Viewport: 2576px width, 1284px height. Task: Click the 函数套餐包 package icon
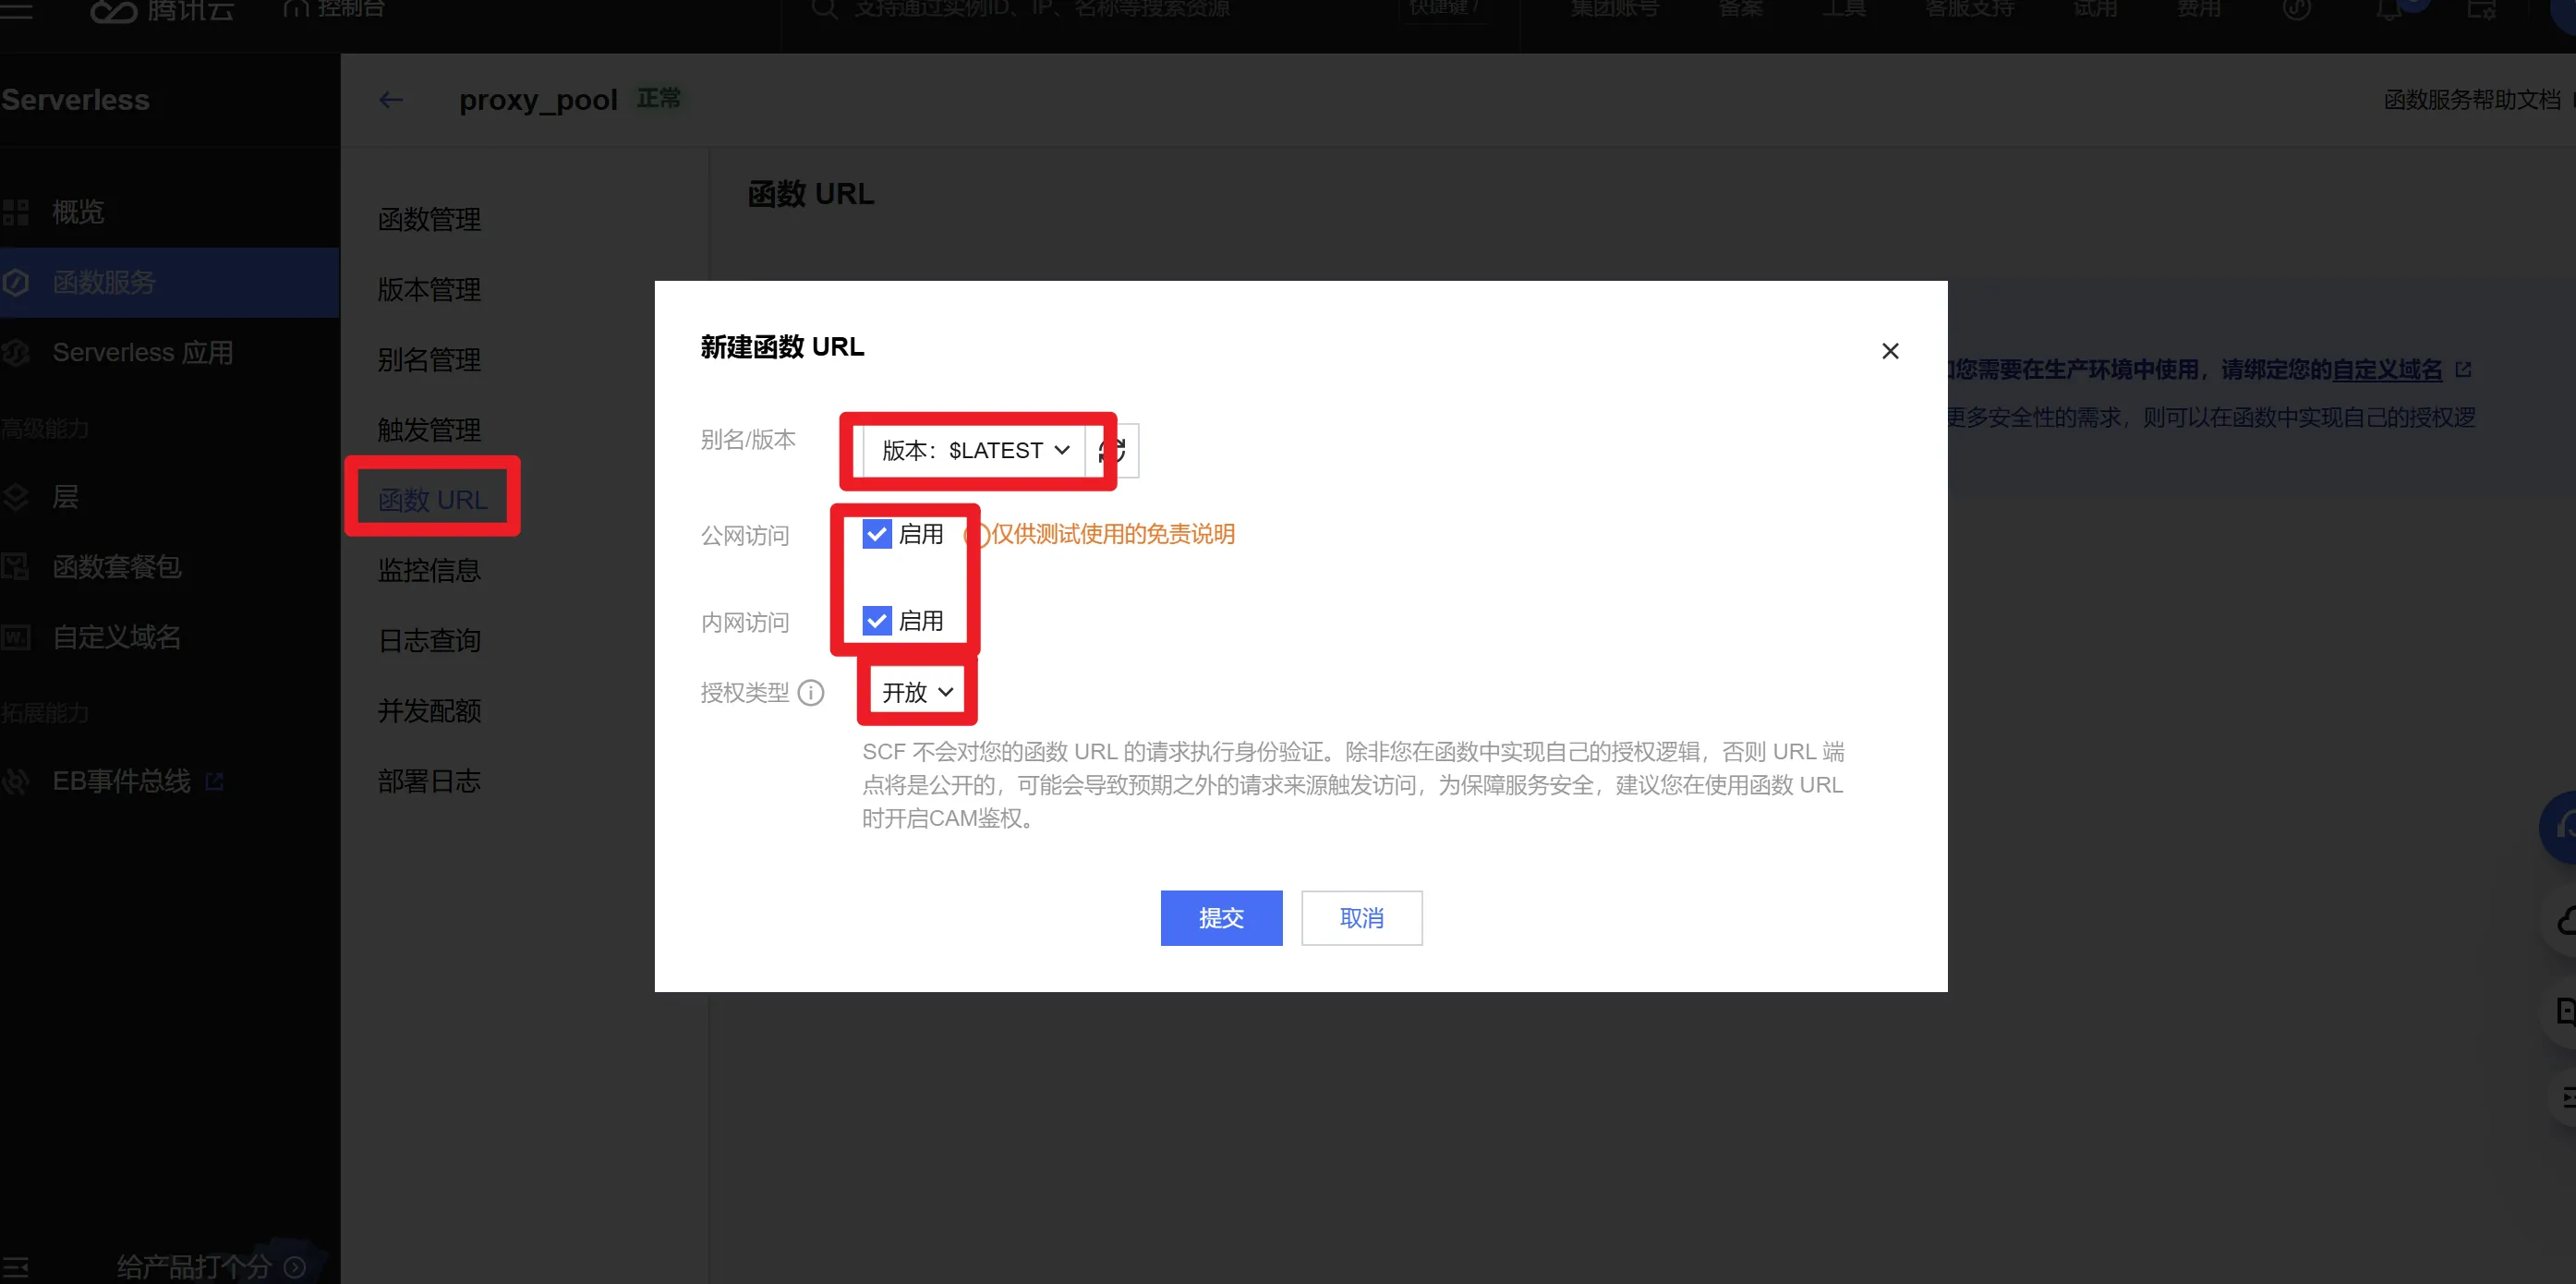point(16,567)
